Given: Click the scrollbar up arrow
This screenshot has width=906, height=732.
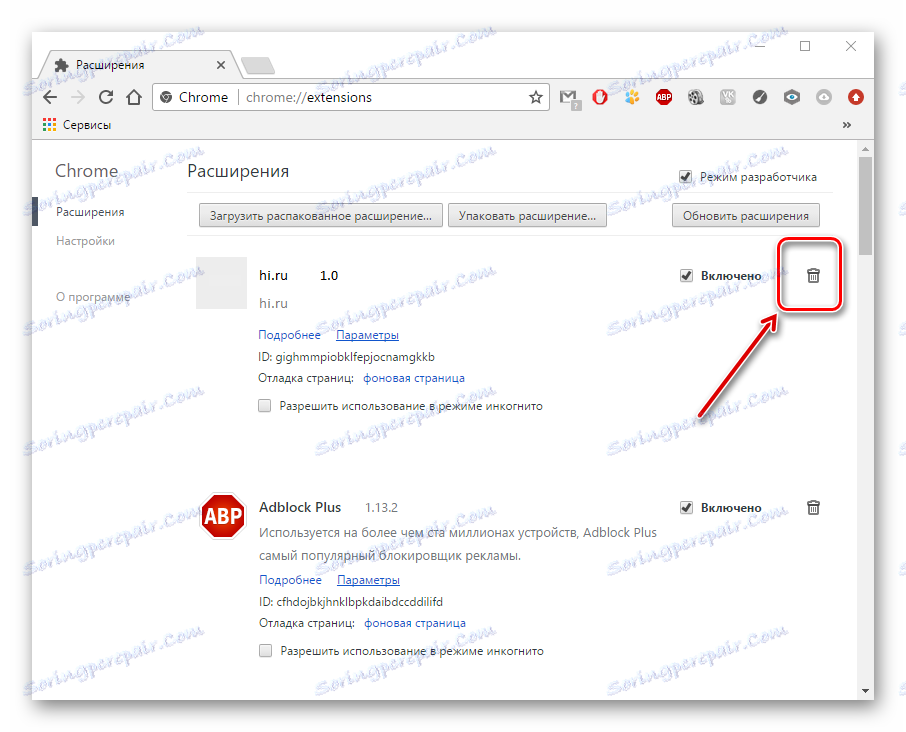Looking at the screenshot, I should tap(865, 149).
